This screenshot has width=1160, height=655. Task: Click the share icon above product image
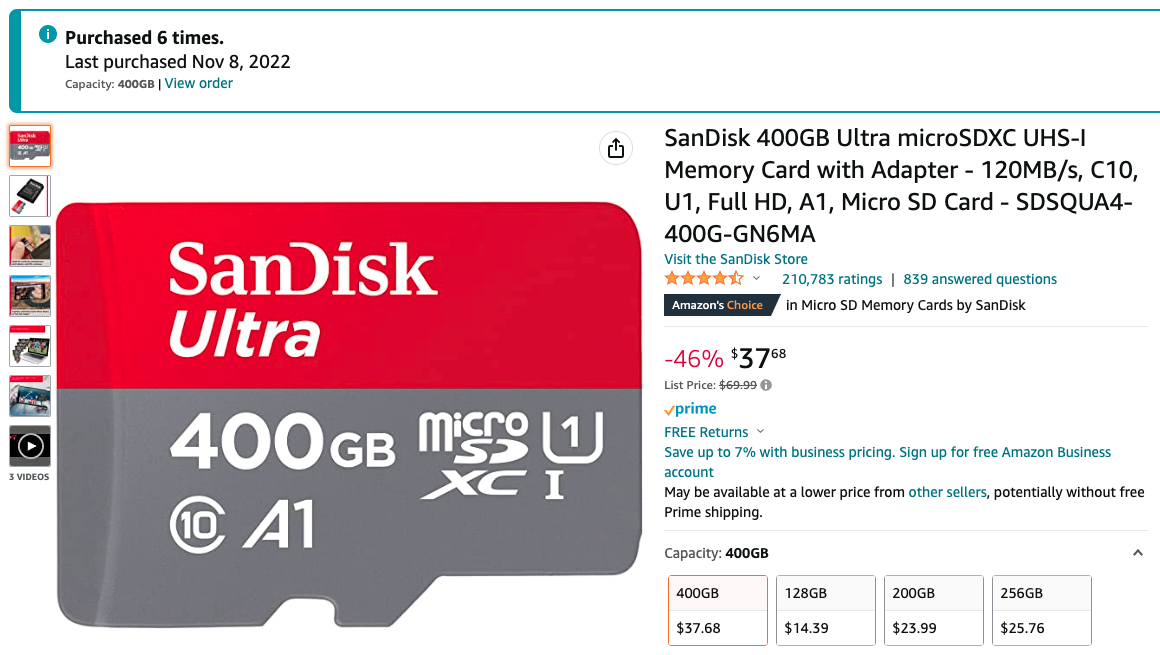click(x=616, y=149)
